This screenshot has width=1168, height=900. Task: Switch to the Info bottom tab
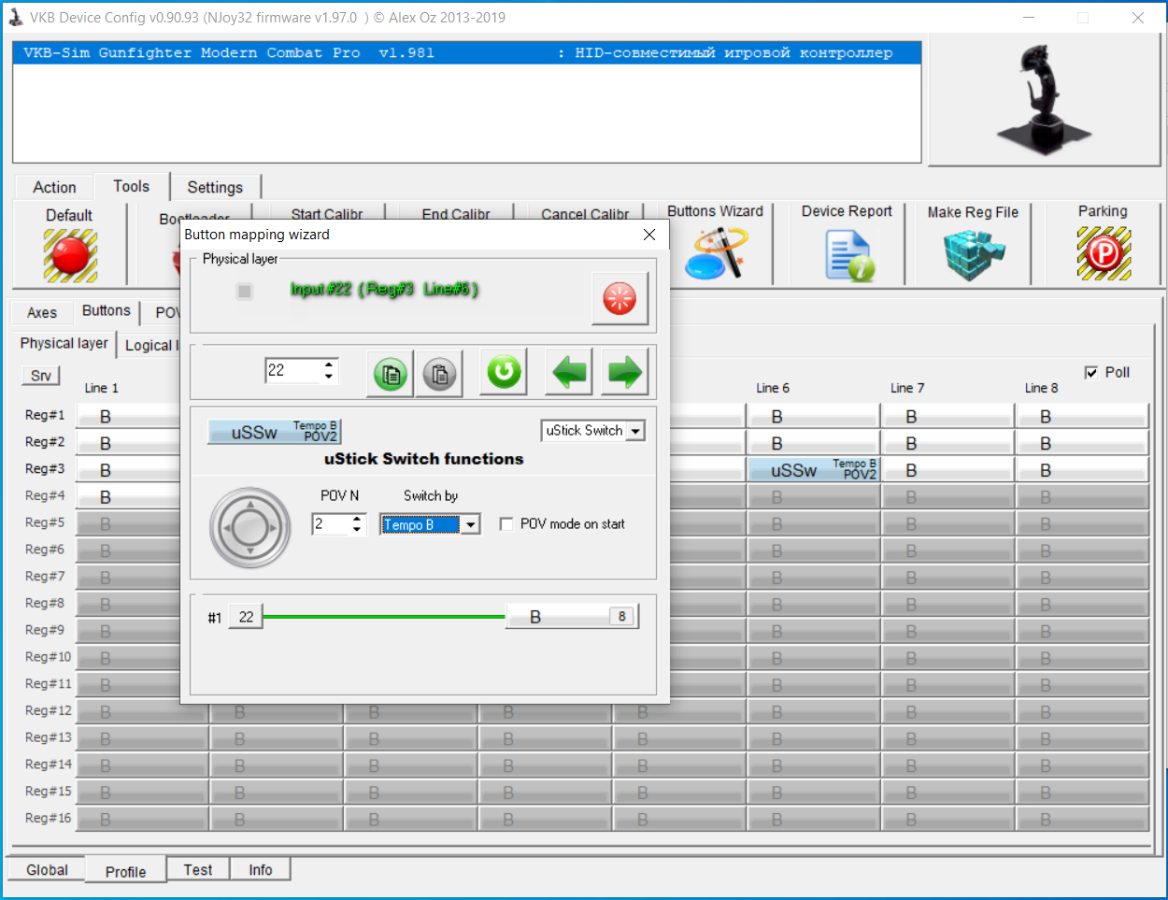point(260,869)
